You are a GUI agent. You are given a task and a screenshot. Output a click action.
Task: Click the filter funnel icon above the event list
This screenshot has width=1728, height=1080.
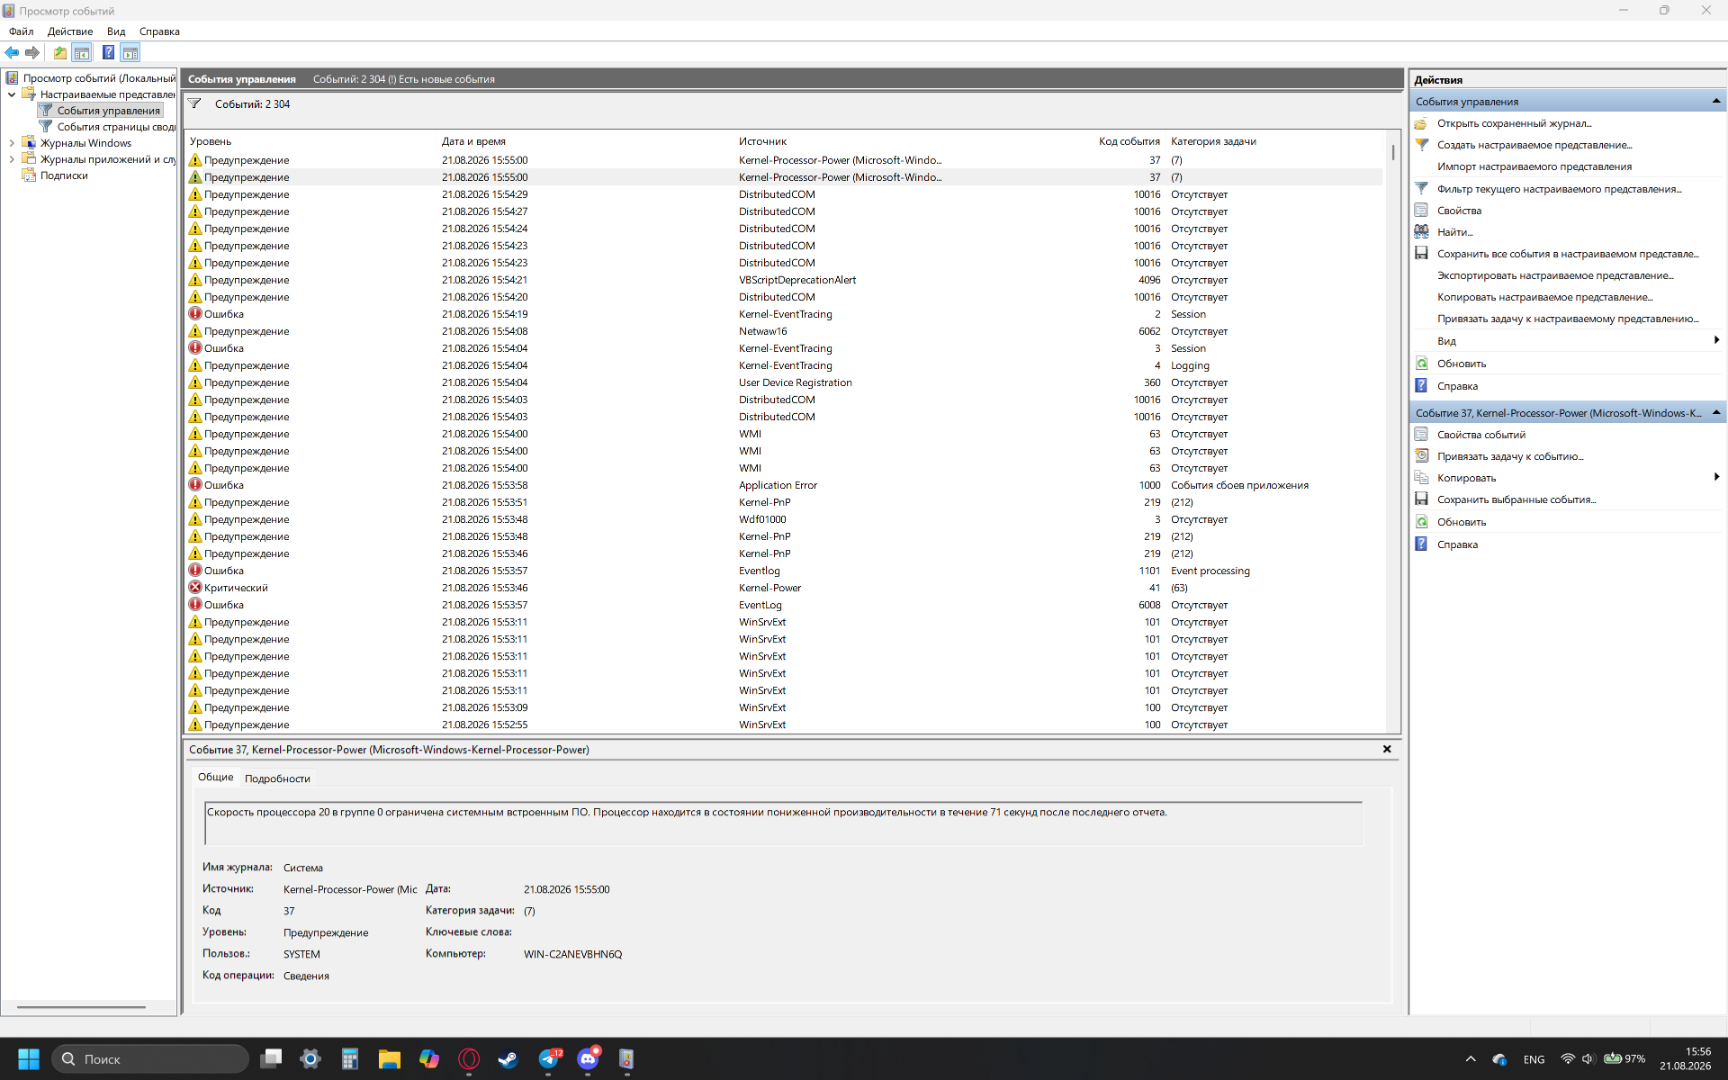tap(195, 104)
